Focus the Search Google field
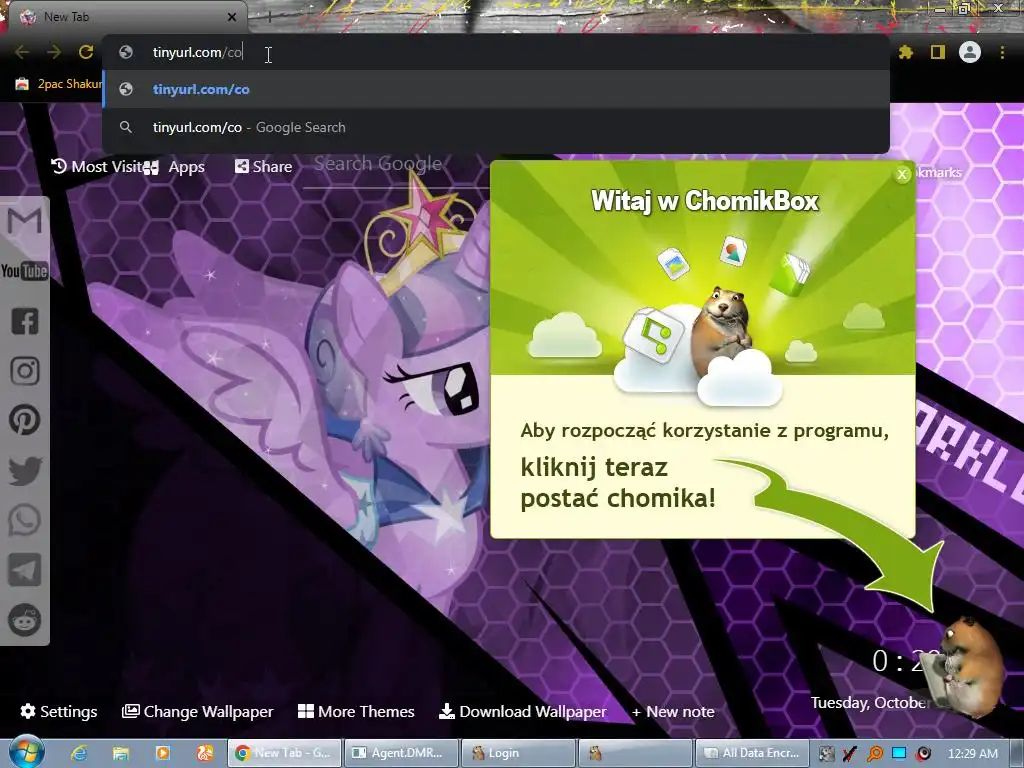The width and height of the screenshot is (1024, 768). (x=396, y=165)
